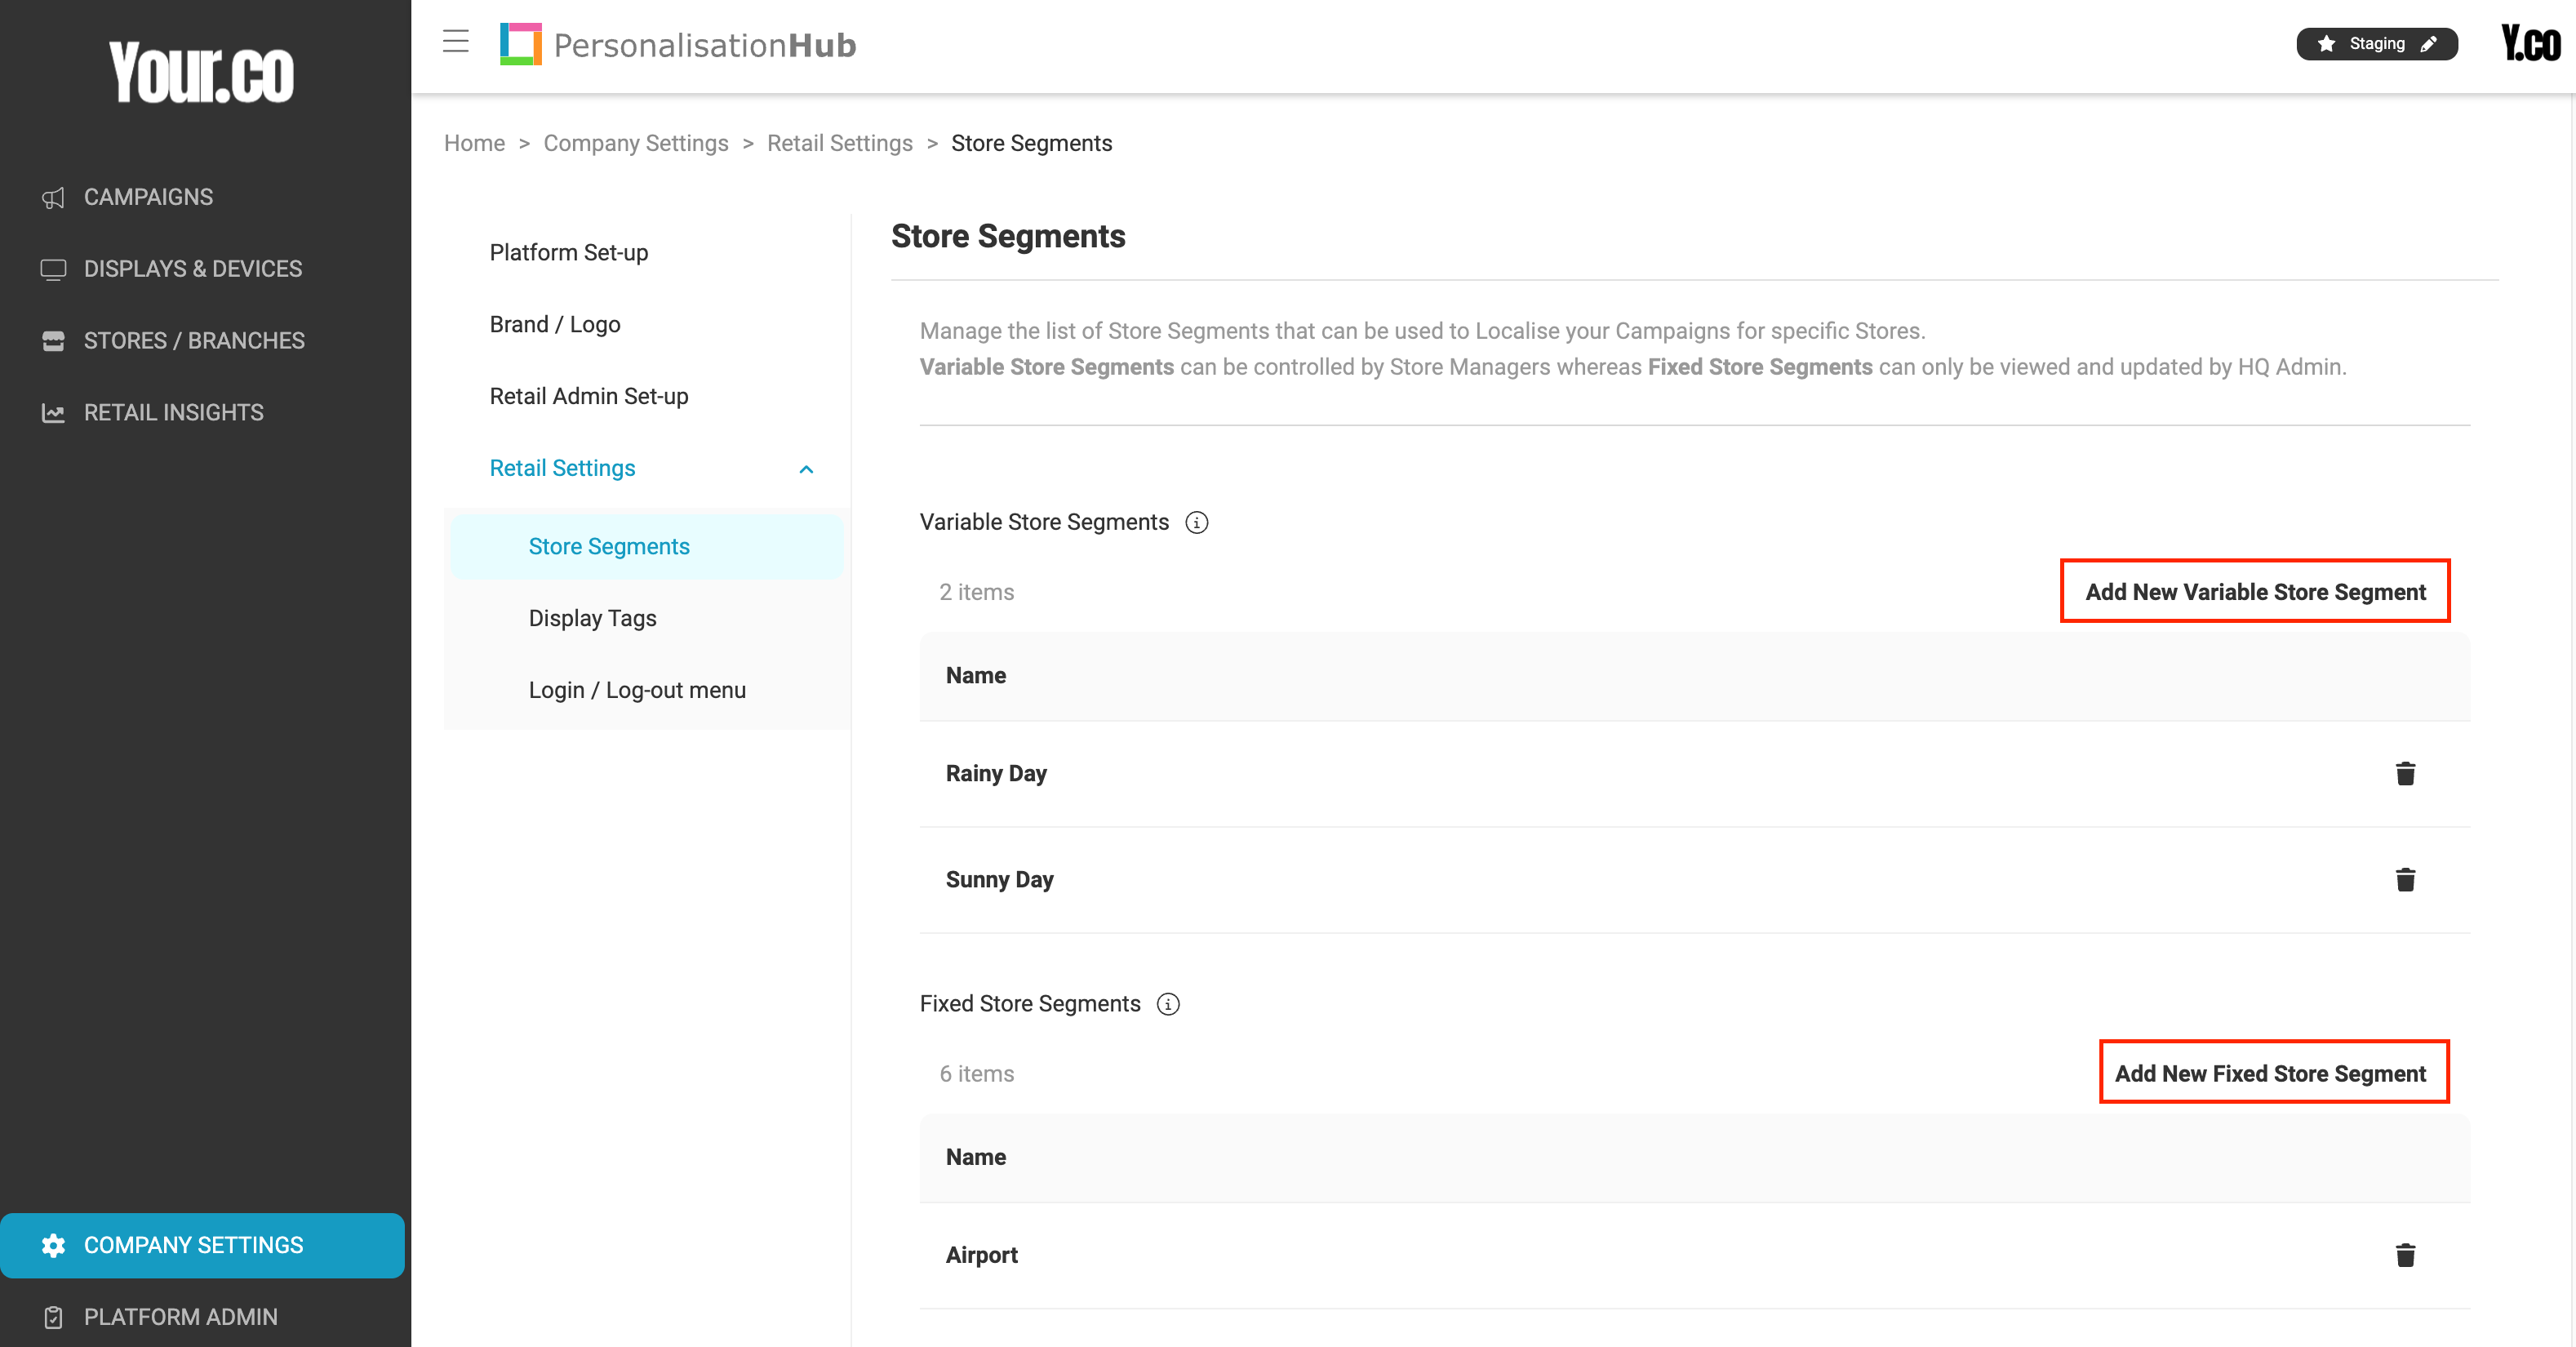Open Login / Log-out menu settings
Image resolution: width=2576 pixels, height=1347 pixels.
[637, 690]
